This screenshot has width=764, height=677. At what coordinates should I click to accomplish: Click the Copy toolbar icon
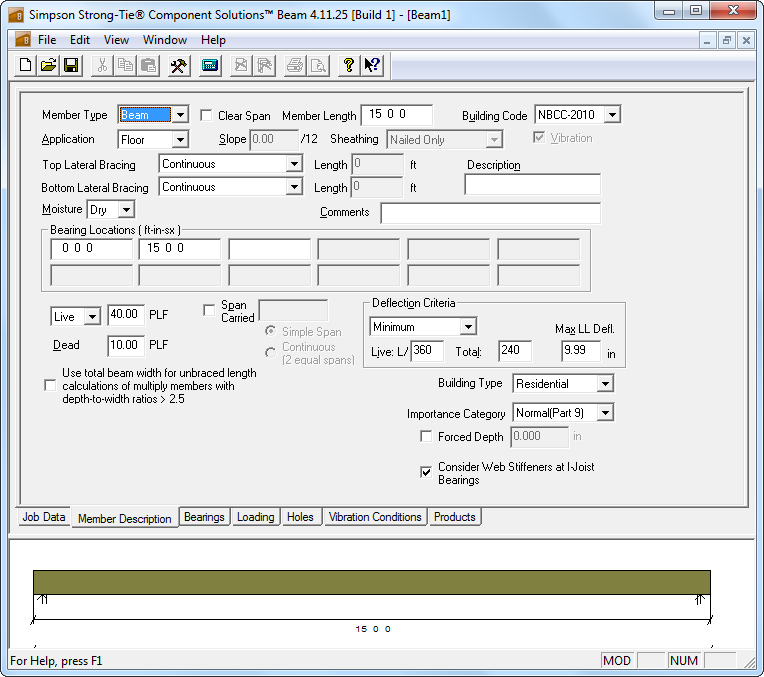point(125,65)
